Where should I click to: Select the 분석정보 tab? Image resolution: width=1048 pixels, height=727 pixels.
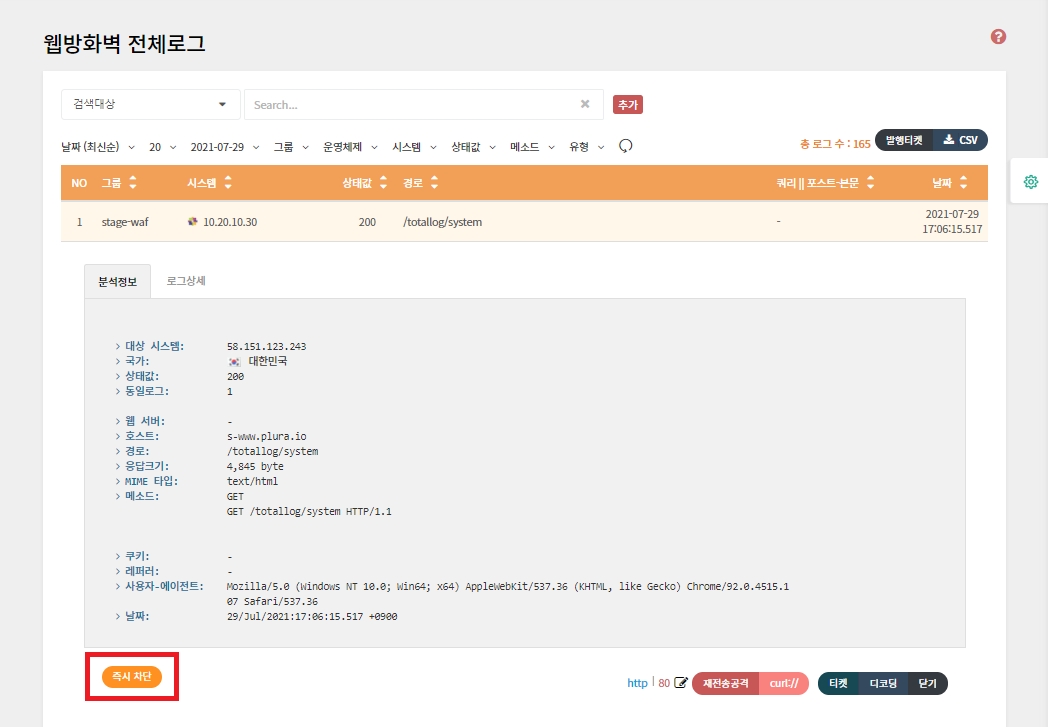tap(117, 281)
